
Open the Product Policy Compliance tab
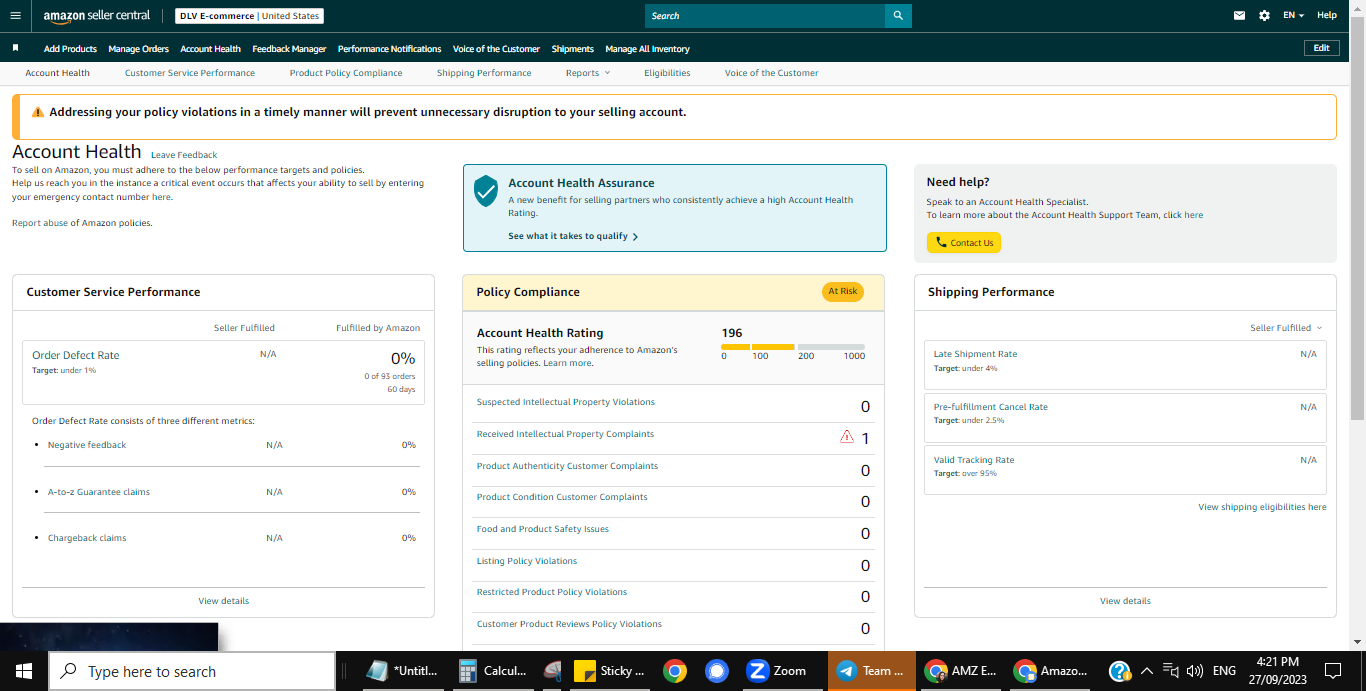[346, 73]
